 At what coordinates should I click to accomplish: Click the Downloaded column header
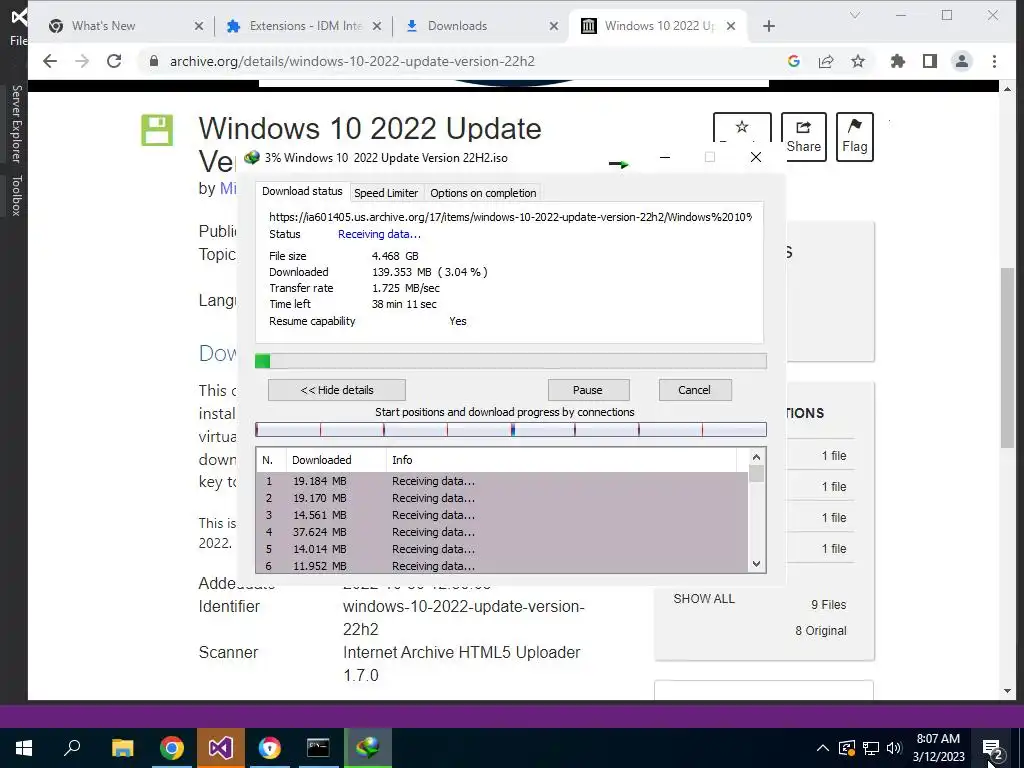[x=336, y=460]
